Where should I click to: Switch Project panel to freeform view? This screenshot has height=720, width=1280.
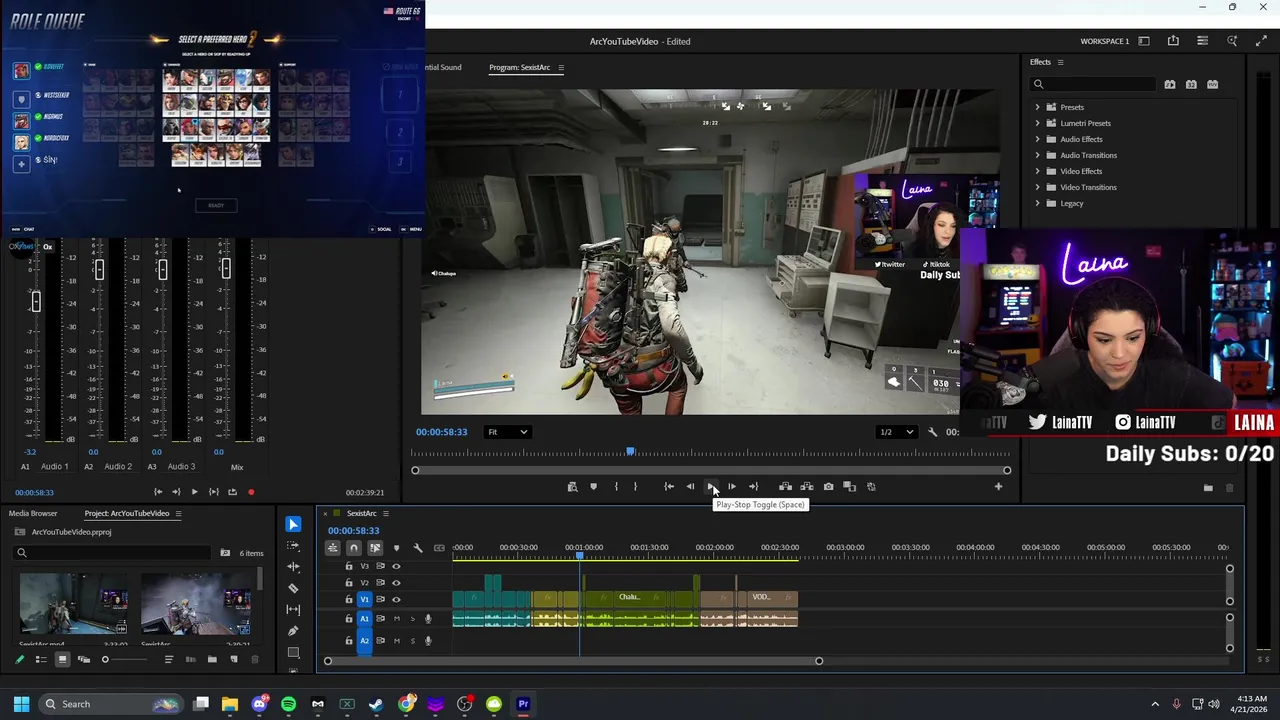[x=84, y=659]
